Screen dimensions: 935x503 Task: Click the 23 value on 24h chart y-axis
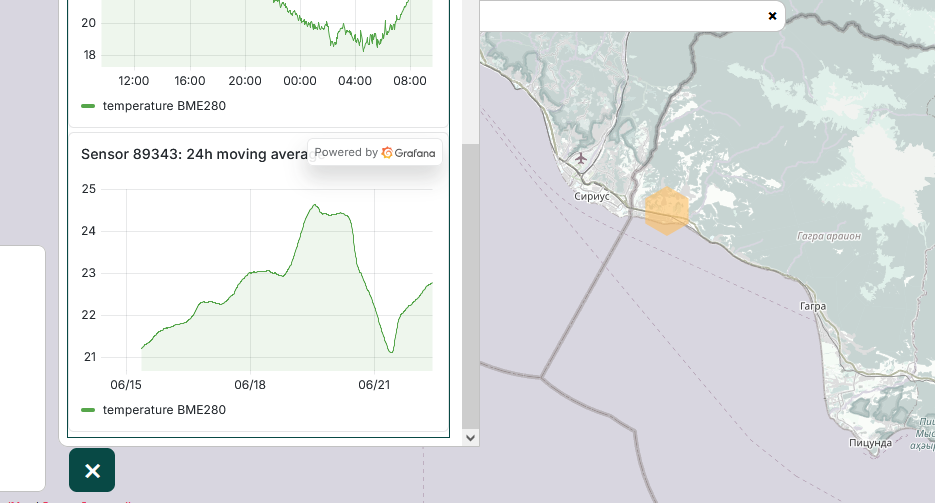click(x=89, y=273)
